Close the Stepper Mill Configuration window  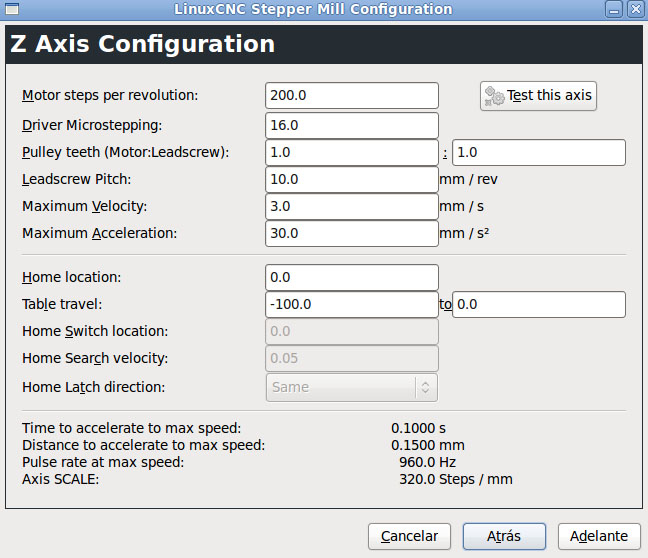click(636, 9)
